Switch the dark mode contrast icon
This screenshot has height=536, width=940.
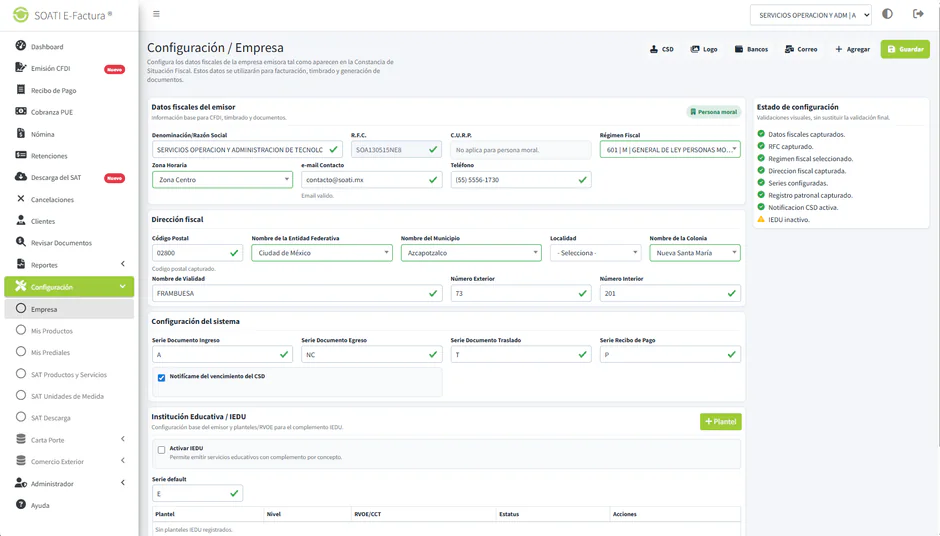coord(887,14)
